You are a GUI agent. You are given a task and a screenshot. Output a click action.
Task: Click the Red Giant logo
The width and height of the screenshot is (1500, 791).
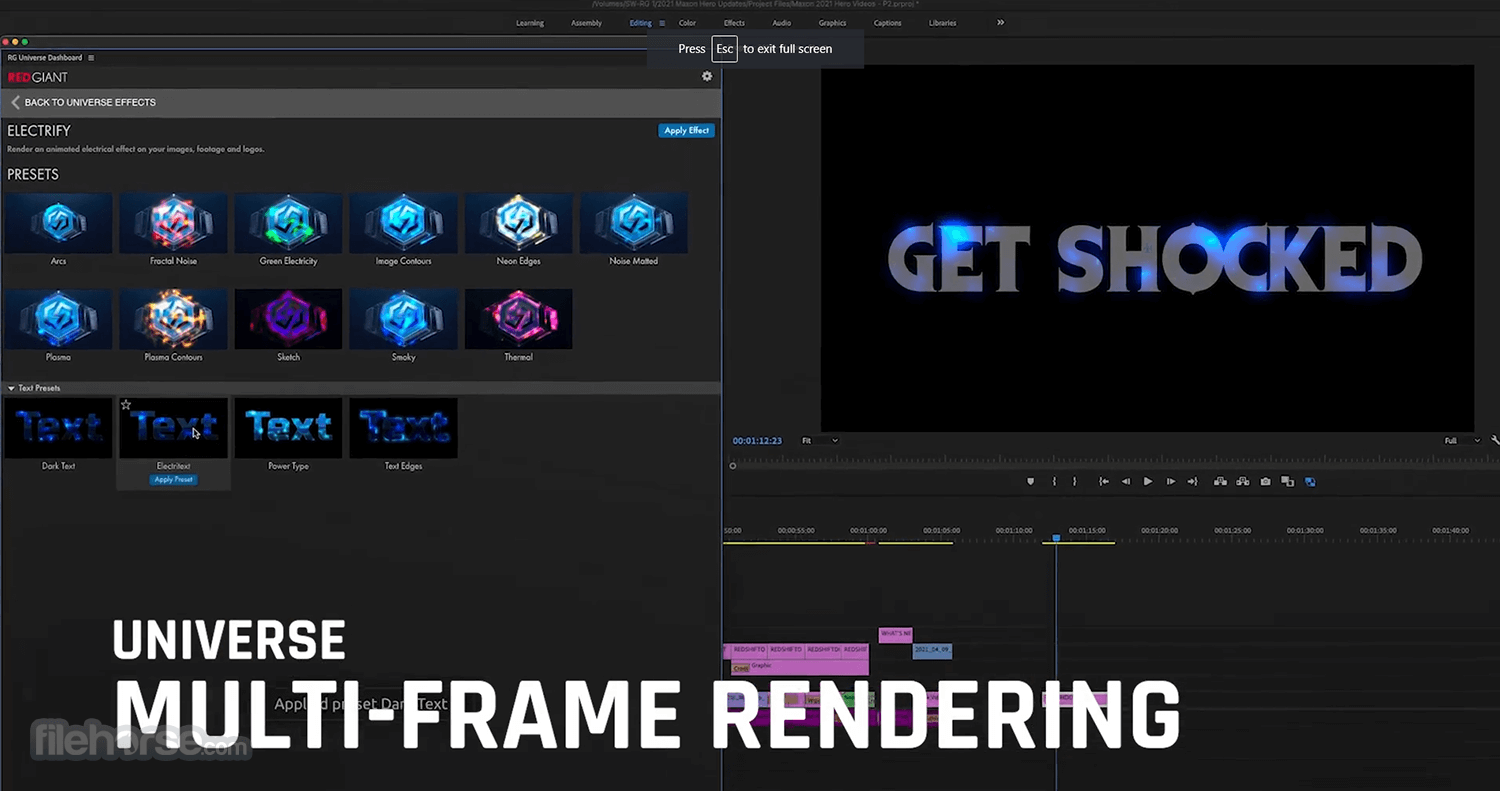(38, 77)
